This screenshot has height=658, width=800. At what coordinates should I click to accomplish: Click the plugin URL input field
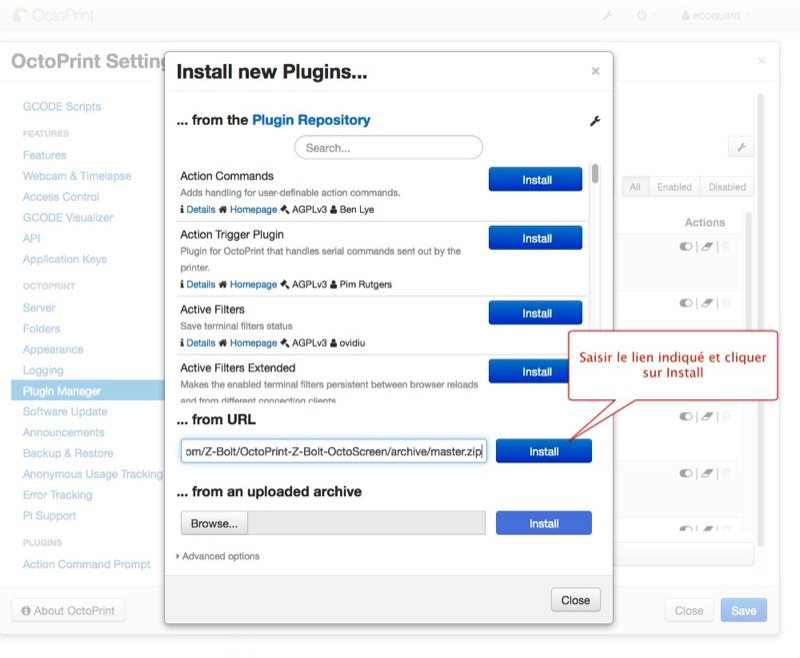click(x=333, y=452)
